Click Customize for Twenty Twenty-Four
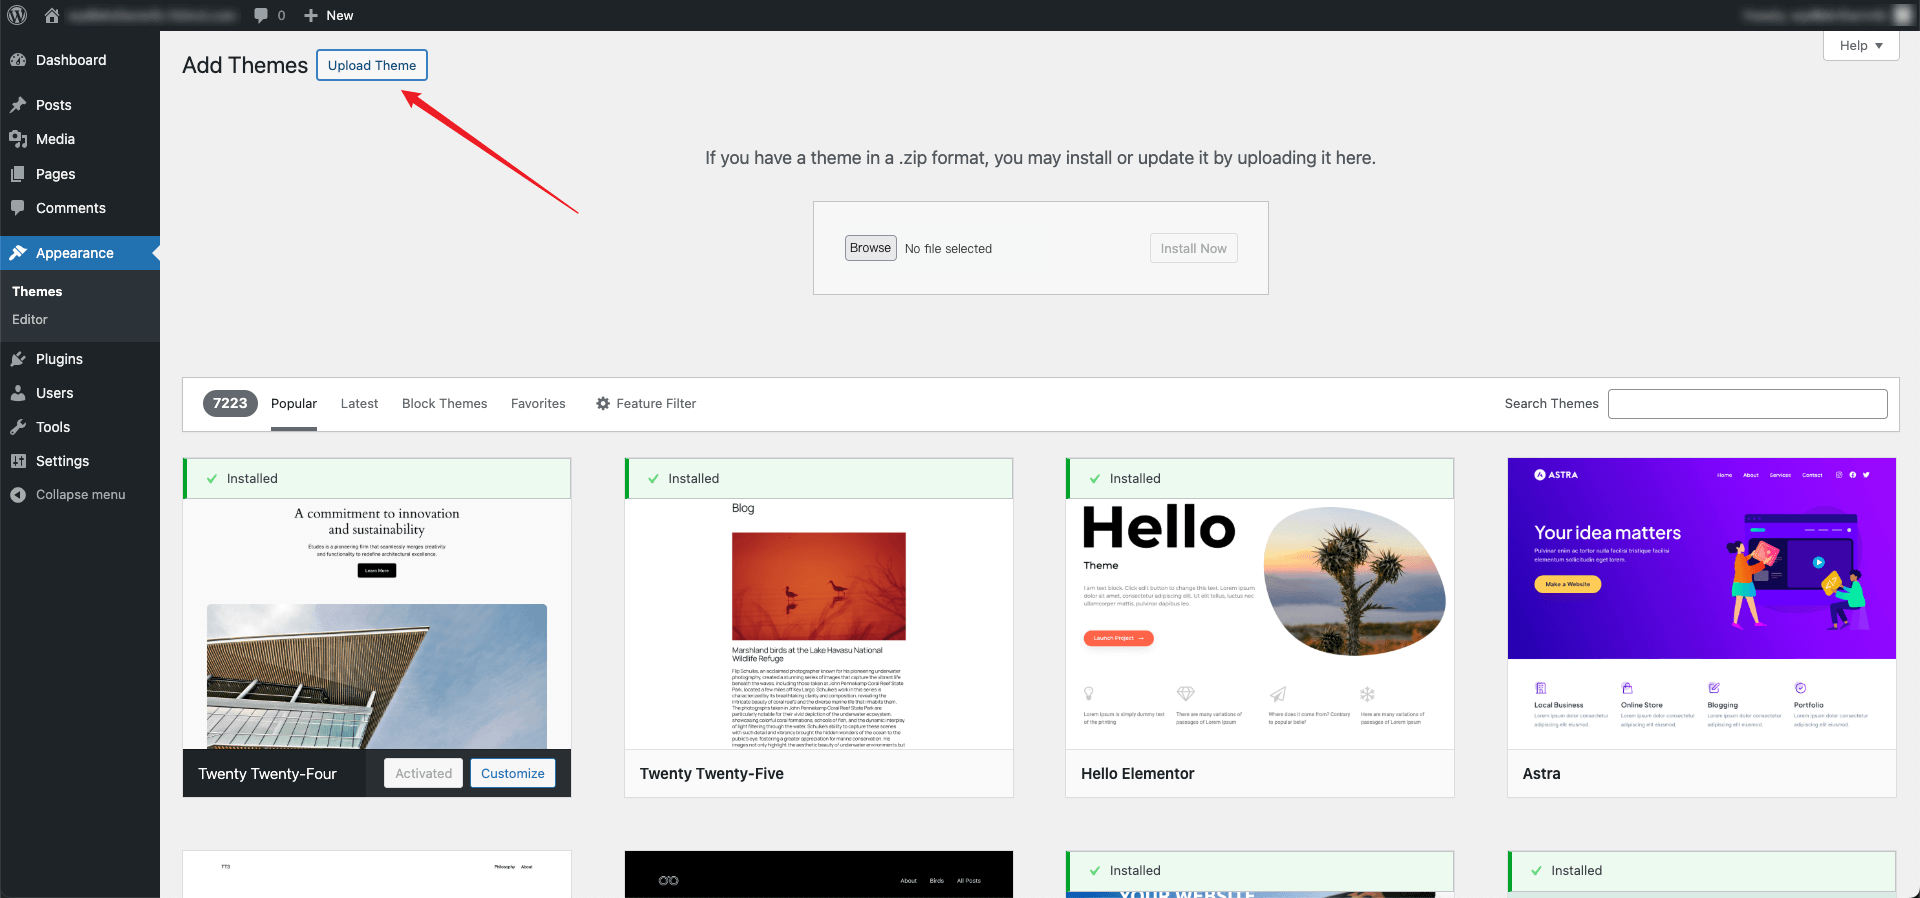This screenshot has height=898, width=1920. click(512, 773)
